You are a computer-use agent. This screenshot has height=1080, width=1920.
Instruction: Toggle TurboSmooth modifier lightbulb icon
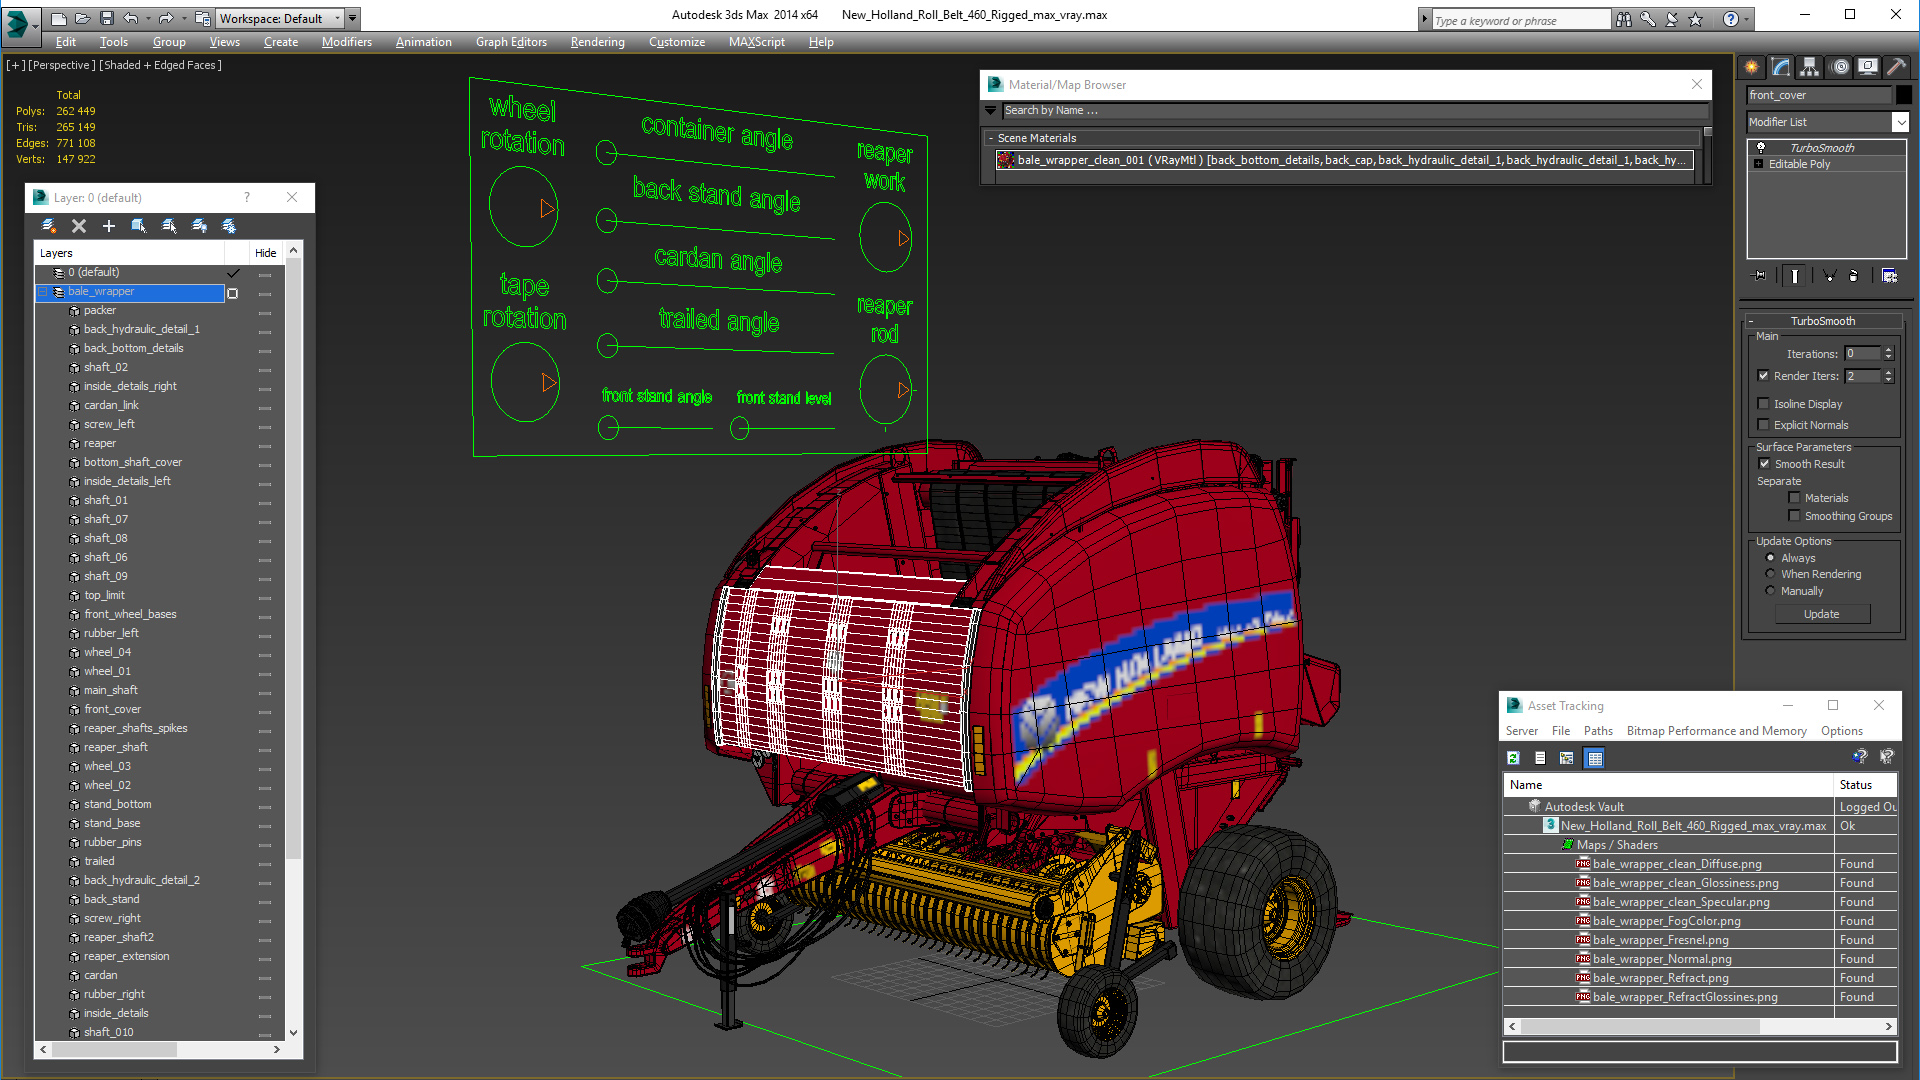click(1761, 147)
